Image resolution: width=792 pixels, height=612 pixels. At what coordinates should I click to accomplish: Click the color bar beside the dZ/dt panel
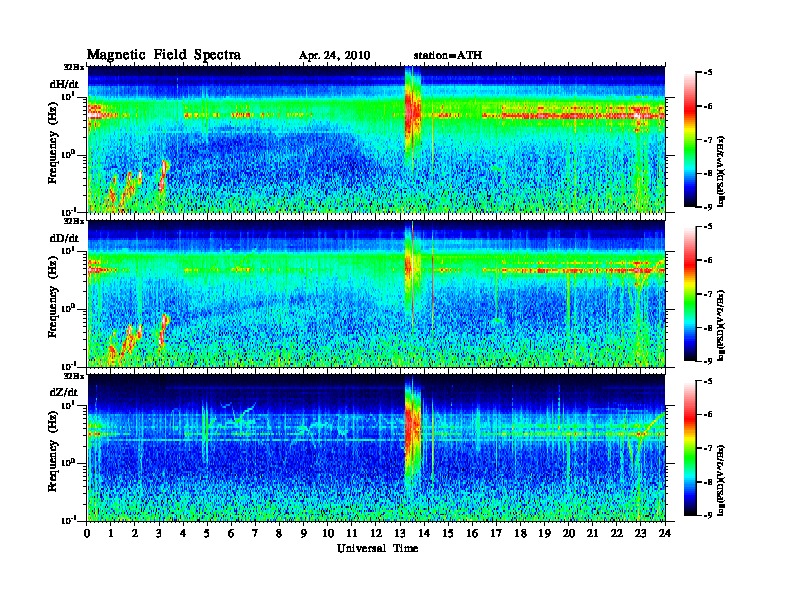690,448
